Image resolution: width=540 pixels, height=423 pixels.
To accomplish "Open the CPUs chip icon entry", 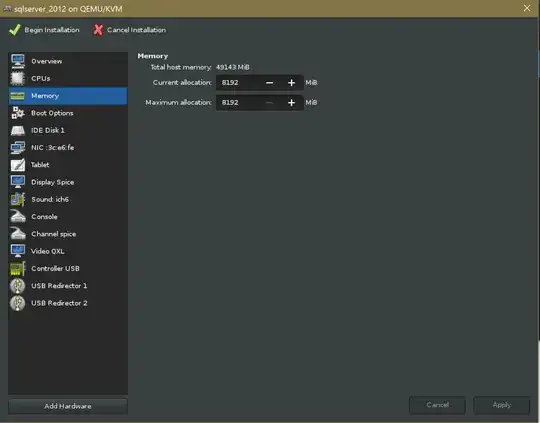I will point(18,78).
